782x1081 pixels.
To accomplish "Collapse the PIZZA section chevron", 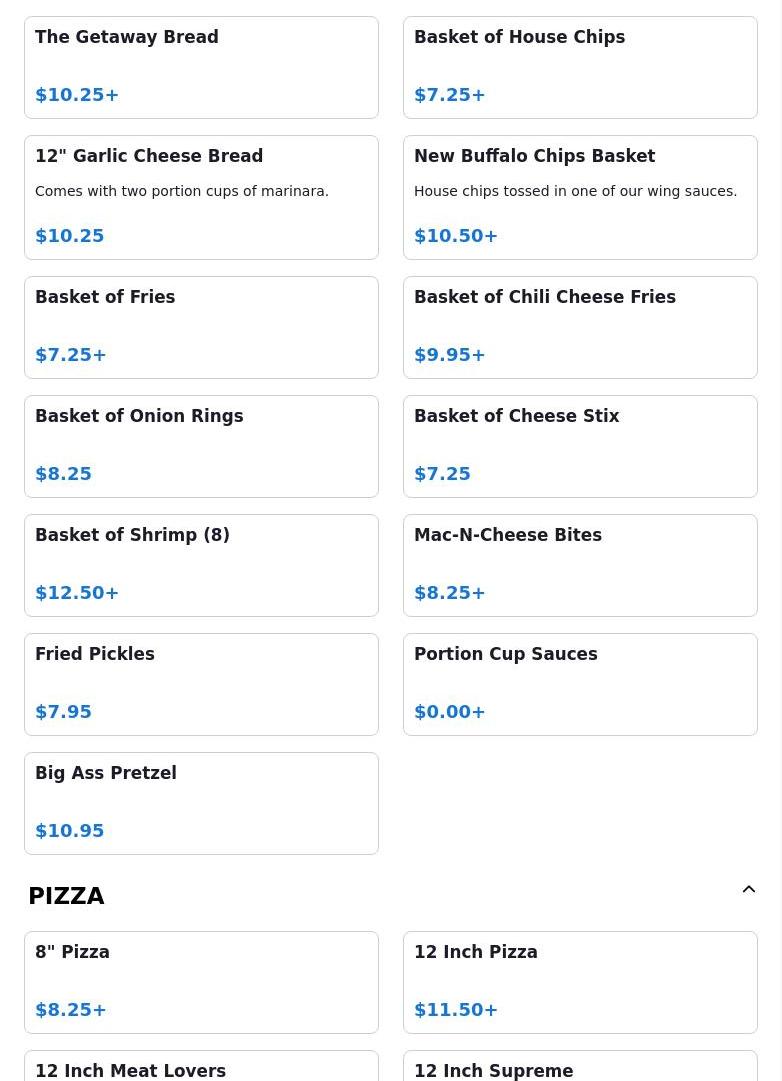I will pyautogui.click(x=748, y=889).
